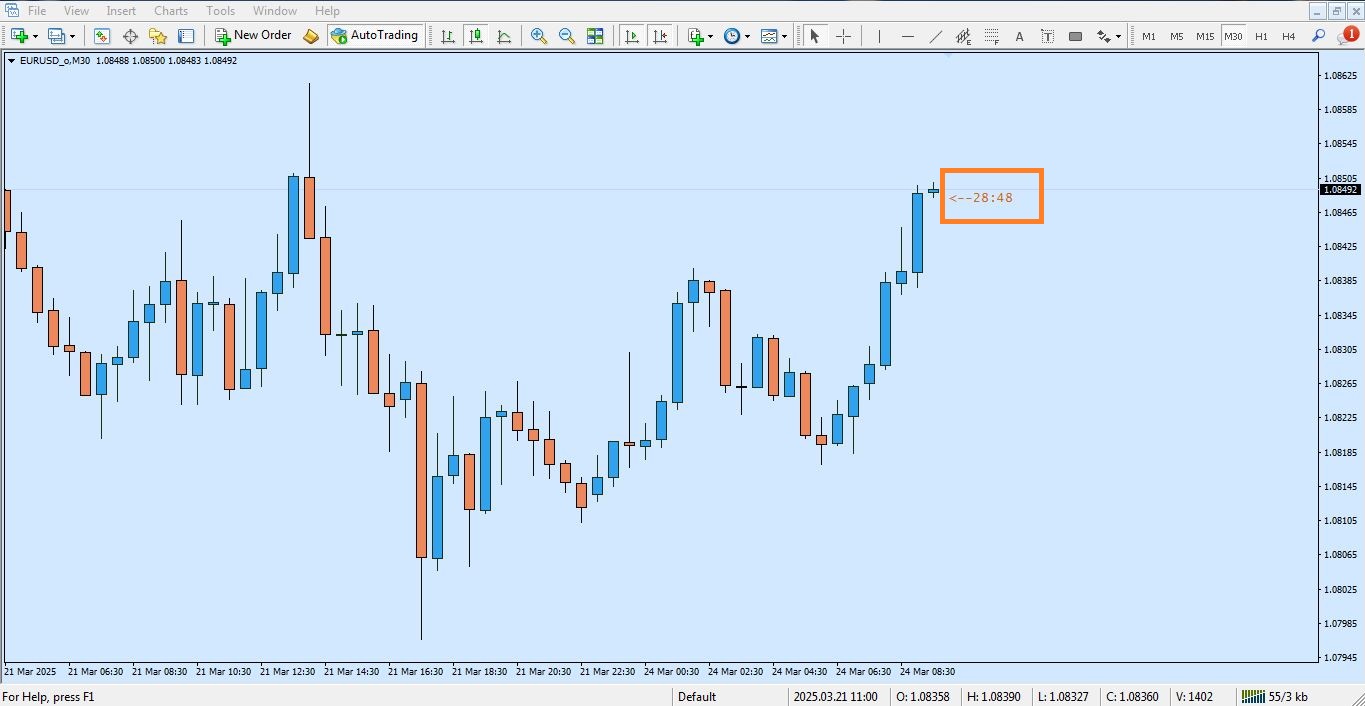The image size is (1365, 706).
Task: Click the Zoom Out magnifier icon
Action: coord(567,36)
